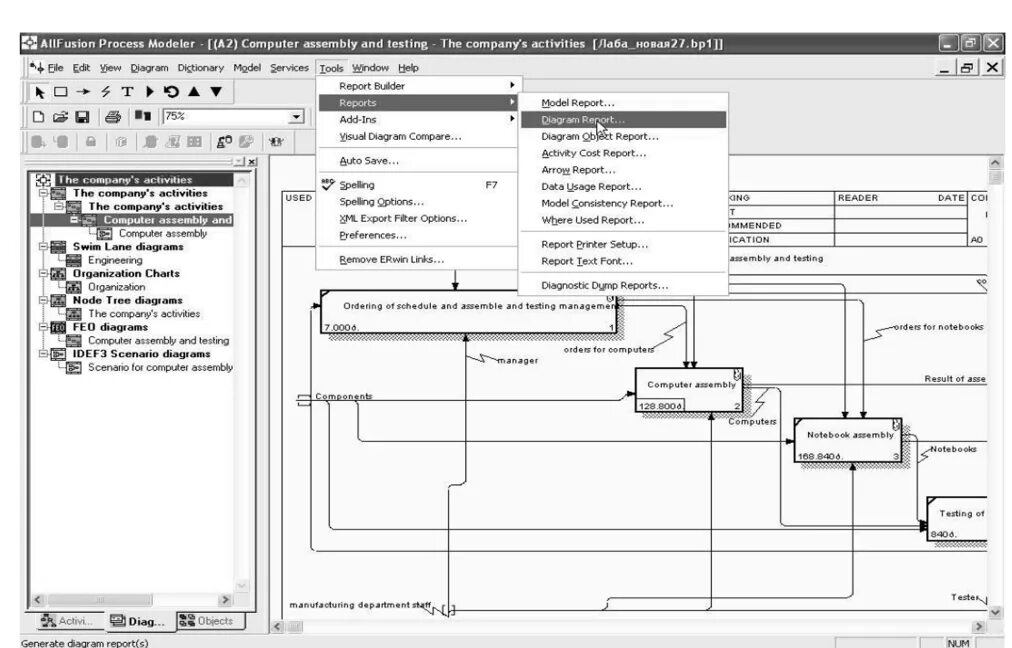Viewport: 1012px width, 648px height.
Task: Select the Notebook assembly activity box
Action: (x=847, y=440)
